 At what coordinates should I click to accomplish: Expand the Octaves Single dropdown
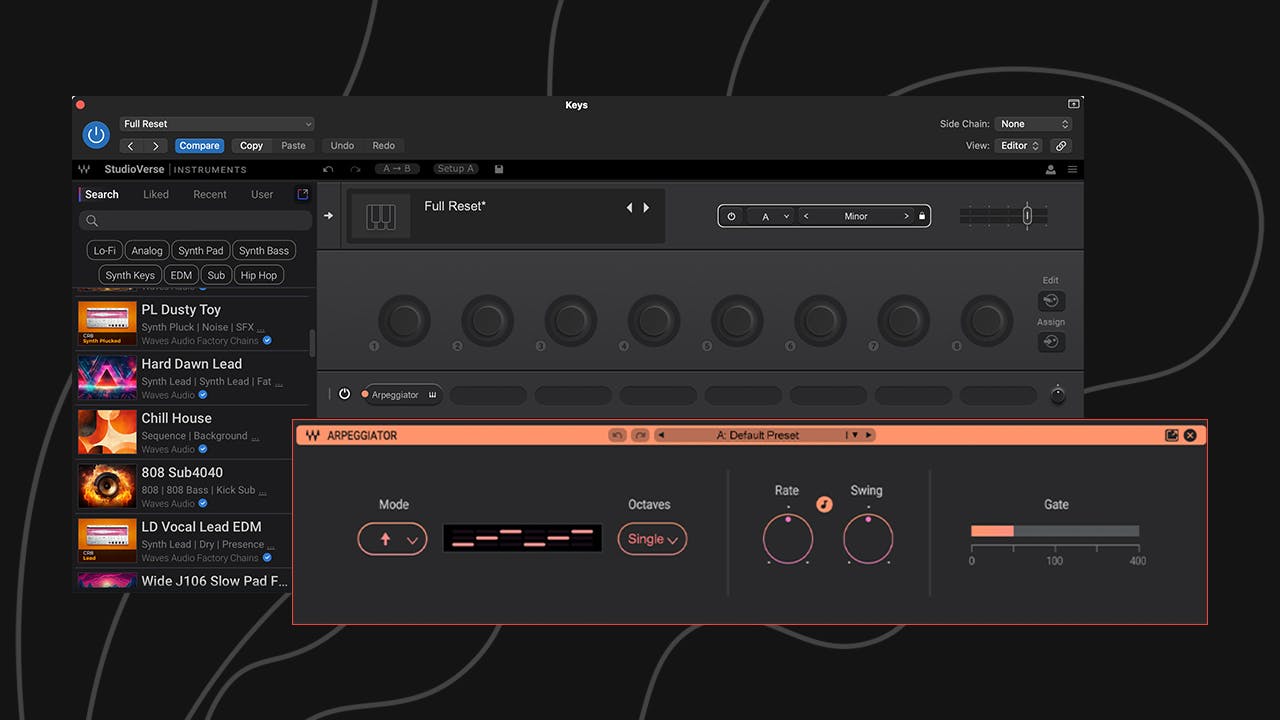pyautogui.click(x=652, y=539)
